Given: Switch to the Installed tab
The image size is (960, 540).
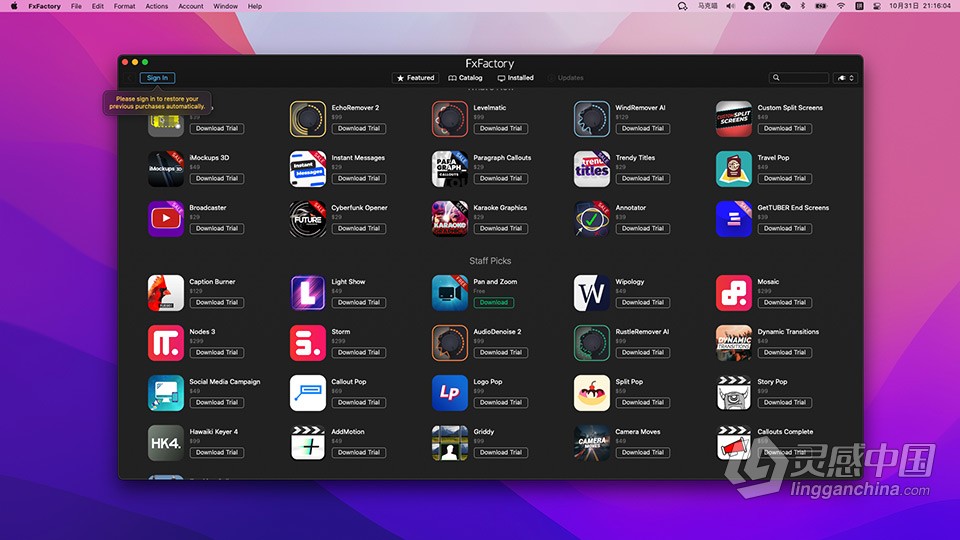Looking at the screenshot, I should [516, 78].
